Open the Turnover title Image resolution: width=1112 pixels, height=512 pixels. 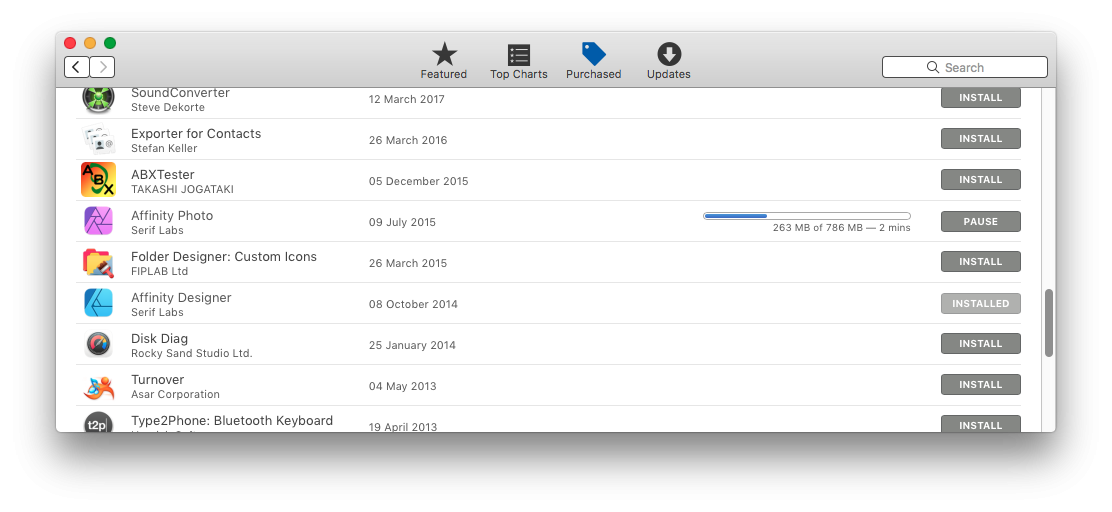pos(157,379)
